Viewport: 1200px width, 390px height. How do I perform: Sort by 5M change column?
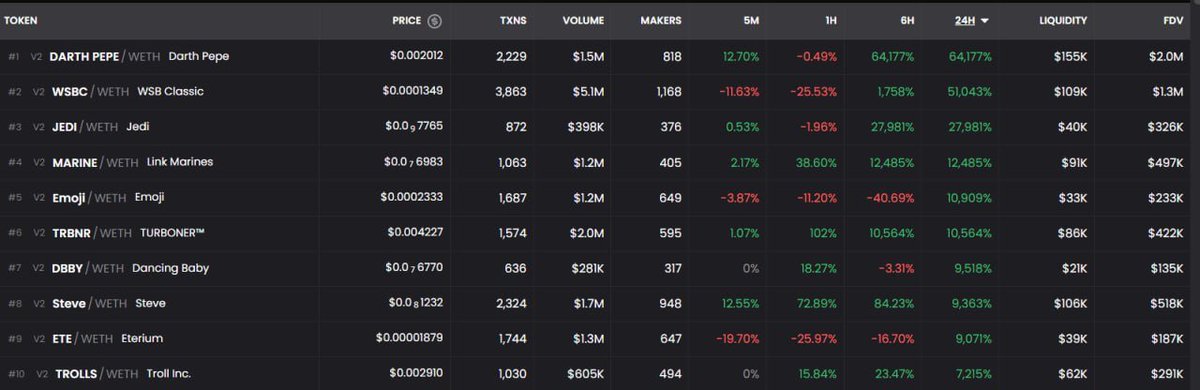pos(750,21)
